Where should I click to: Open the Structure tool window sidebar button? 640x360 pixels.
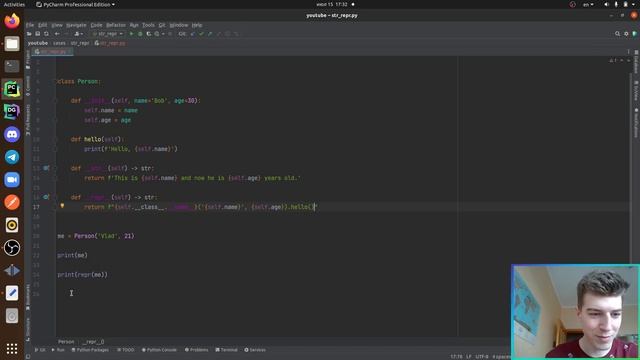click(x=28, y=330)
